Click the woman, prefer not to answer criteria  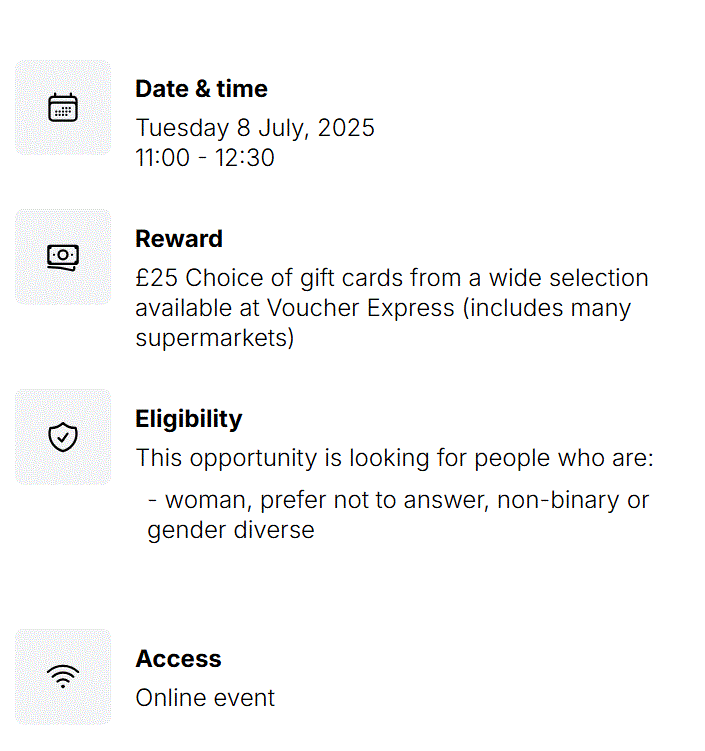398,501
